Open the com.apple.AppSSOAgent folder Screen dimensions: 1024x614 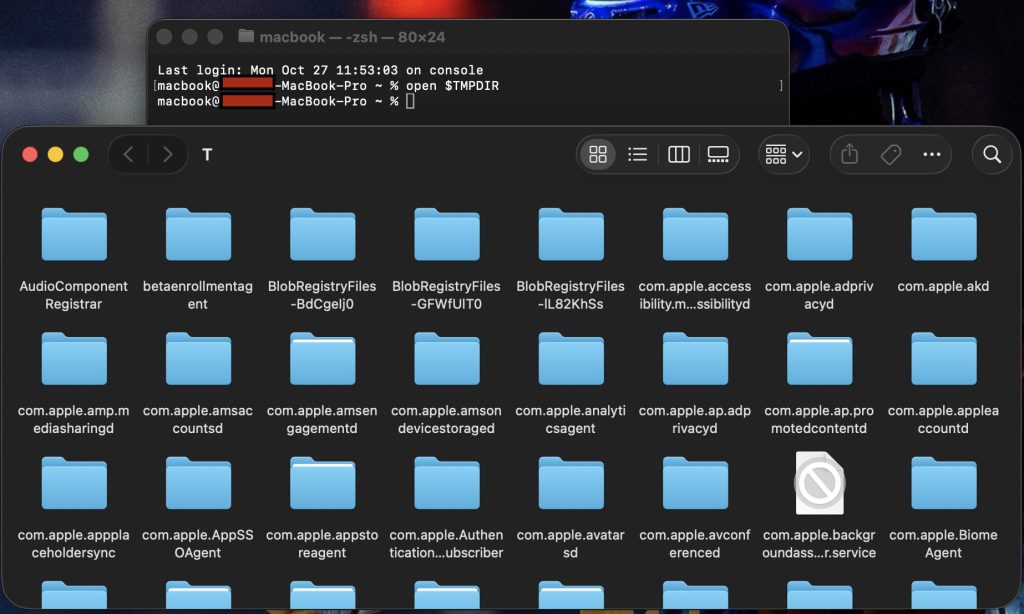pos(197,483)
